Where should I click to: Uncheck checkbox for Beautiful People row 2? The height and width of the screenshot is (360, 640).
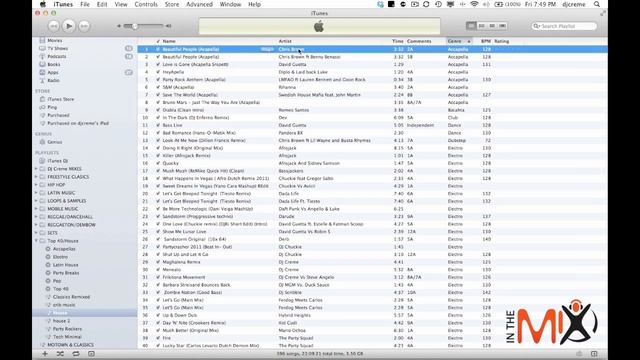(x=158, y=57)
